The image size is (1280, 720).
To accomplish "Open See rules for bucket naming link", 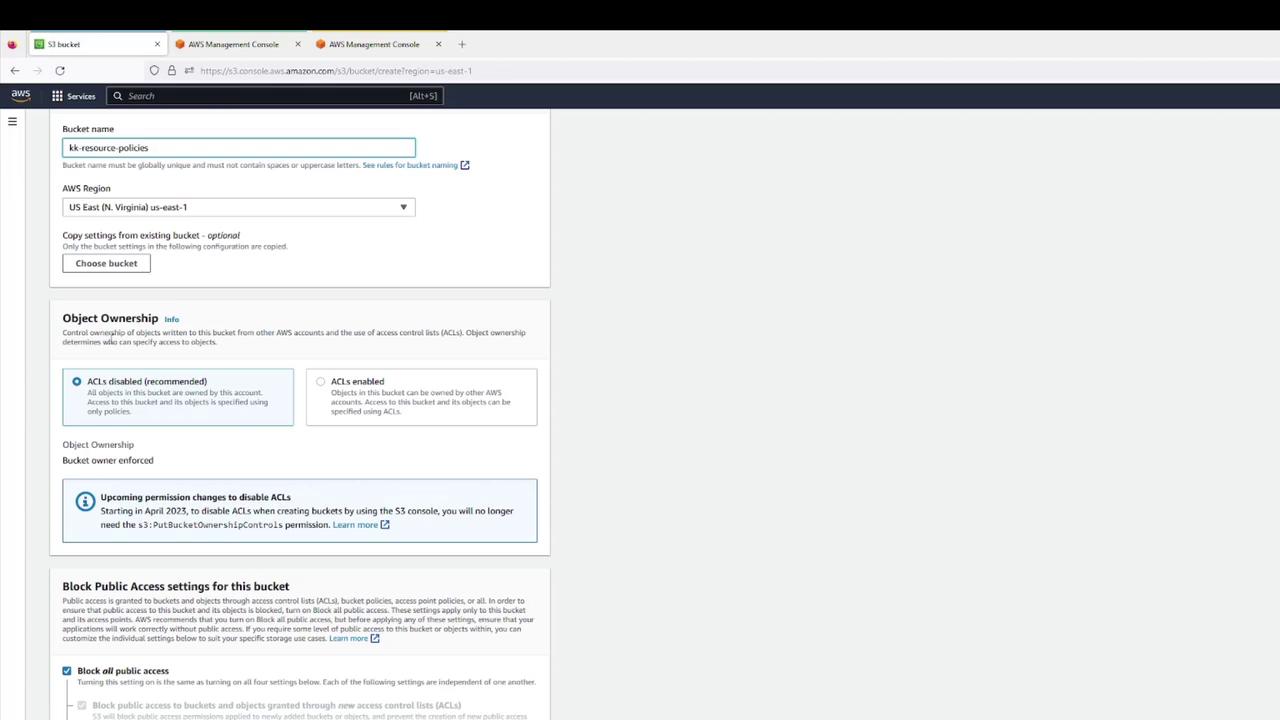I will coord(410,165).
